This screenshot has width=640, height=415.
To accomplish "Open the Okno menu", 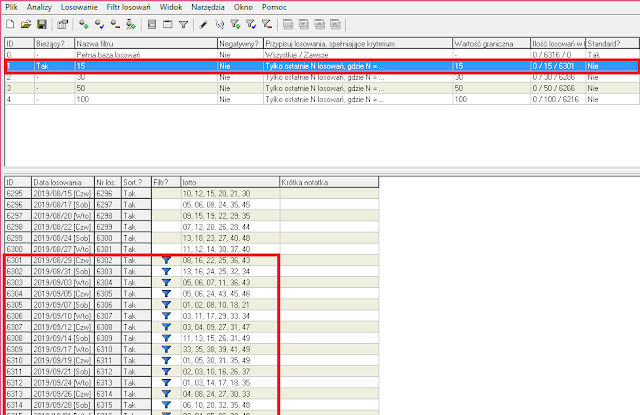I will (x=243, y=7).
